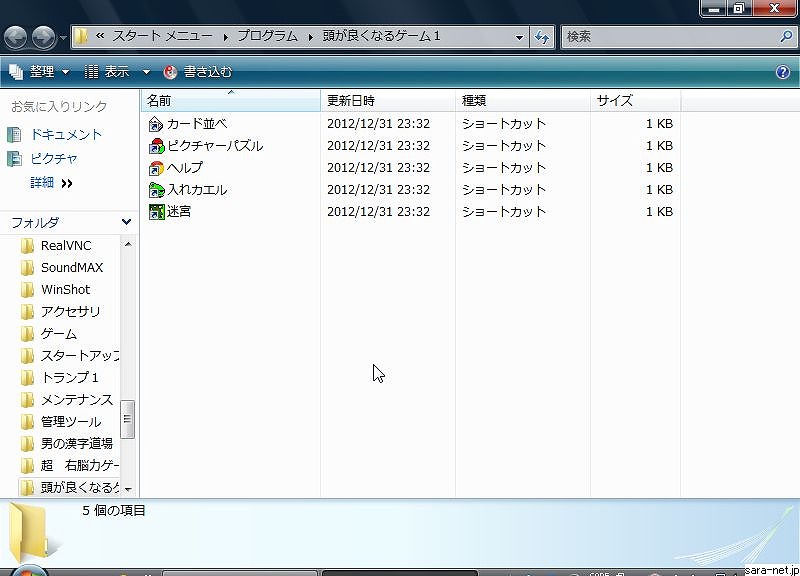
Task: Click the 書き込む burn button
Action: pos(198,72)
